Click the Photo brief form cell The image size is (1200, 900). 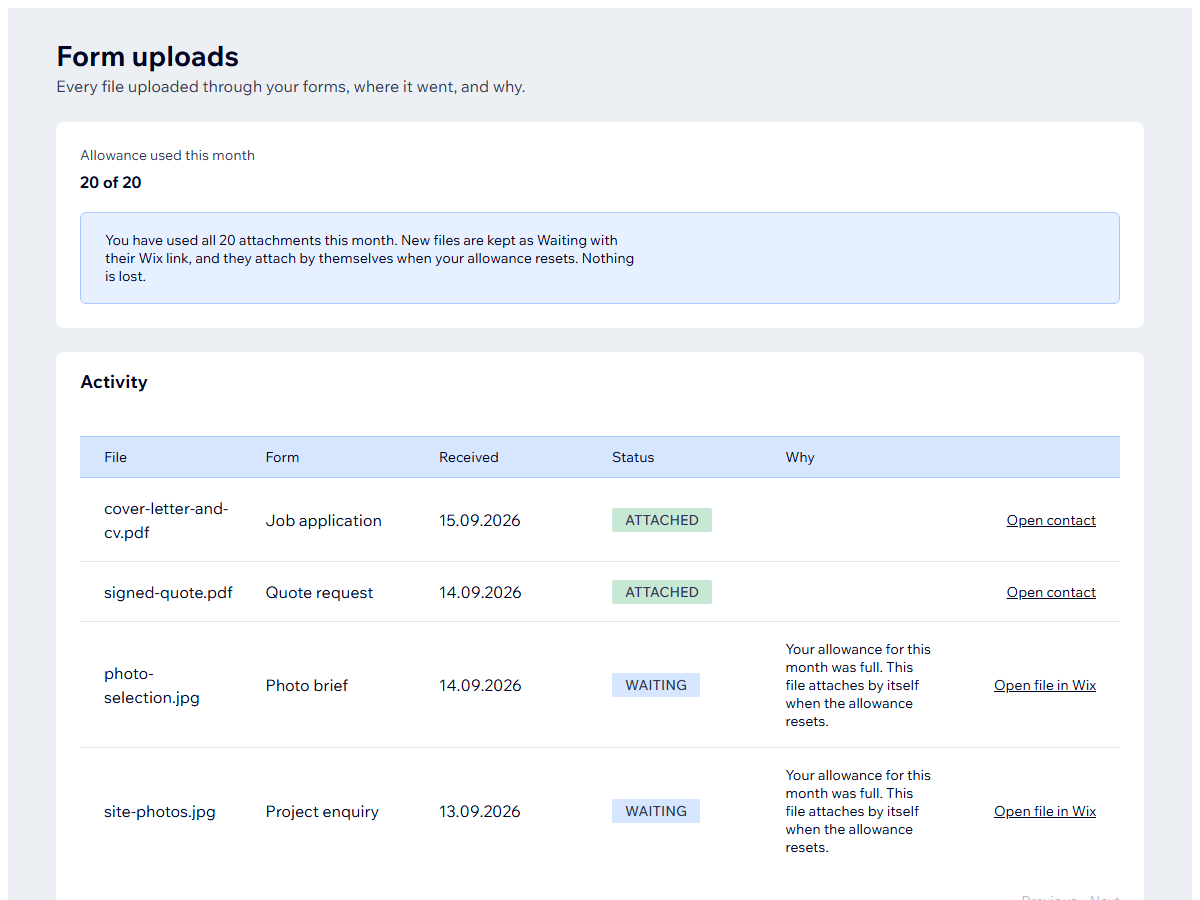(x=307, y=685)
